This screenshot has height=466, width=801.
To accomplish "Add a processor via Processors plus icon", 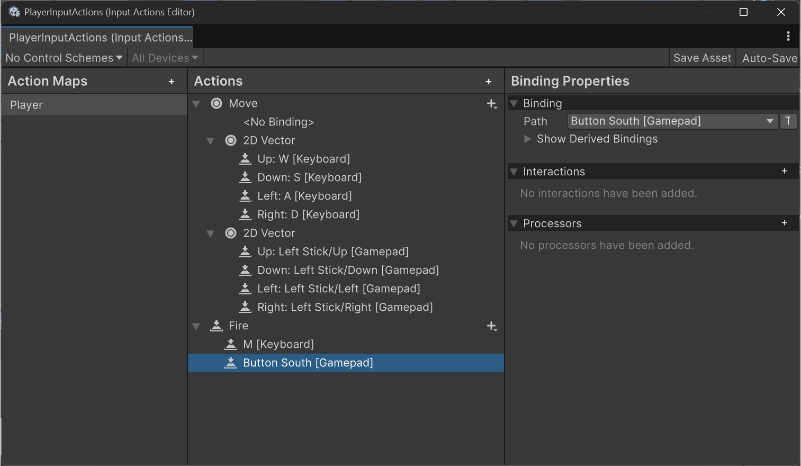I will tap(785, 224).
